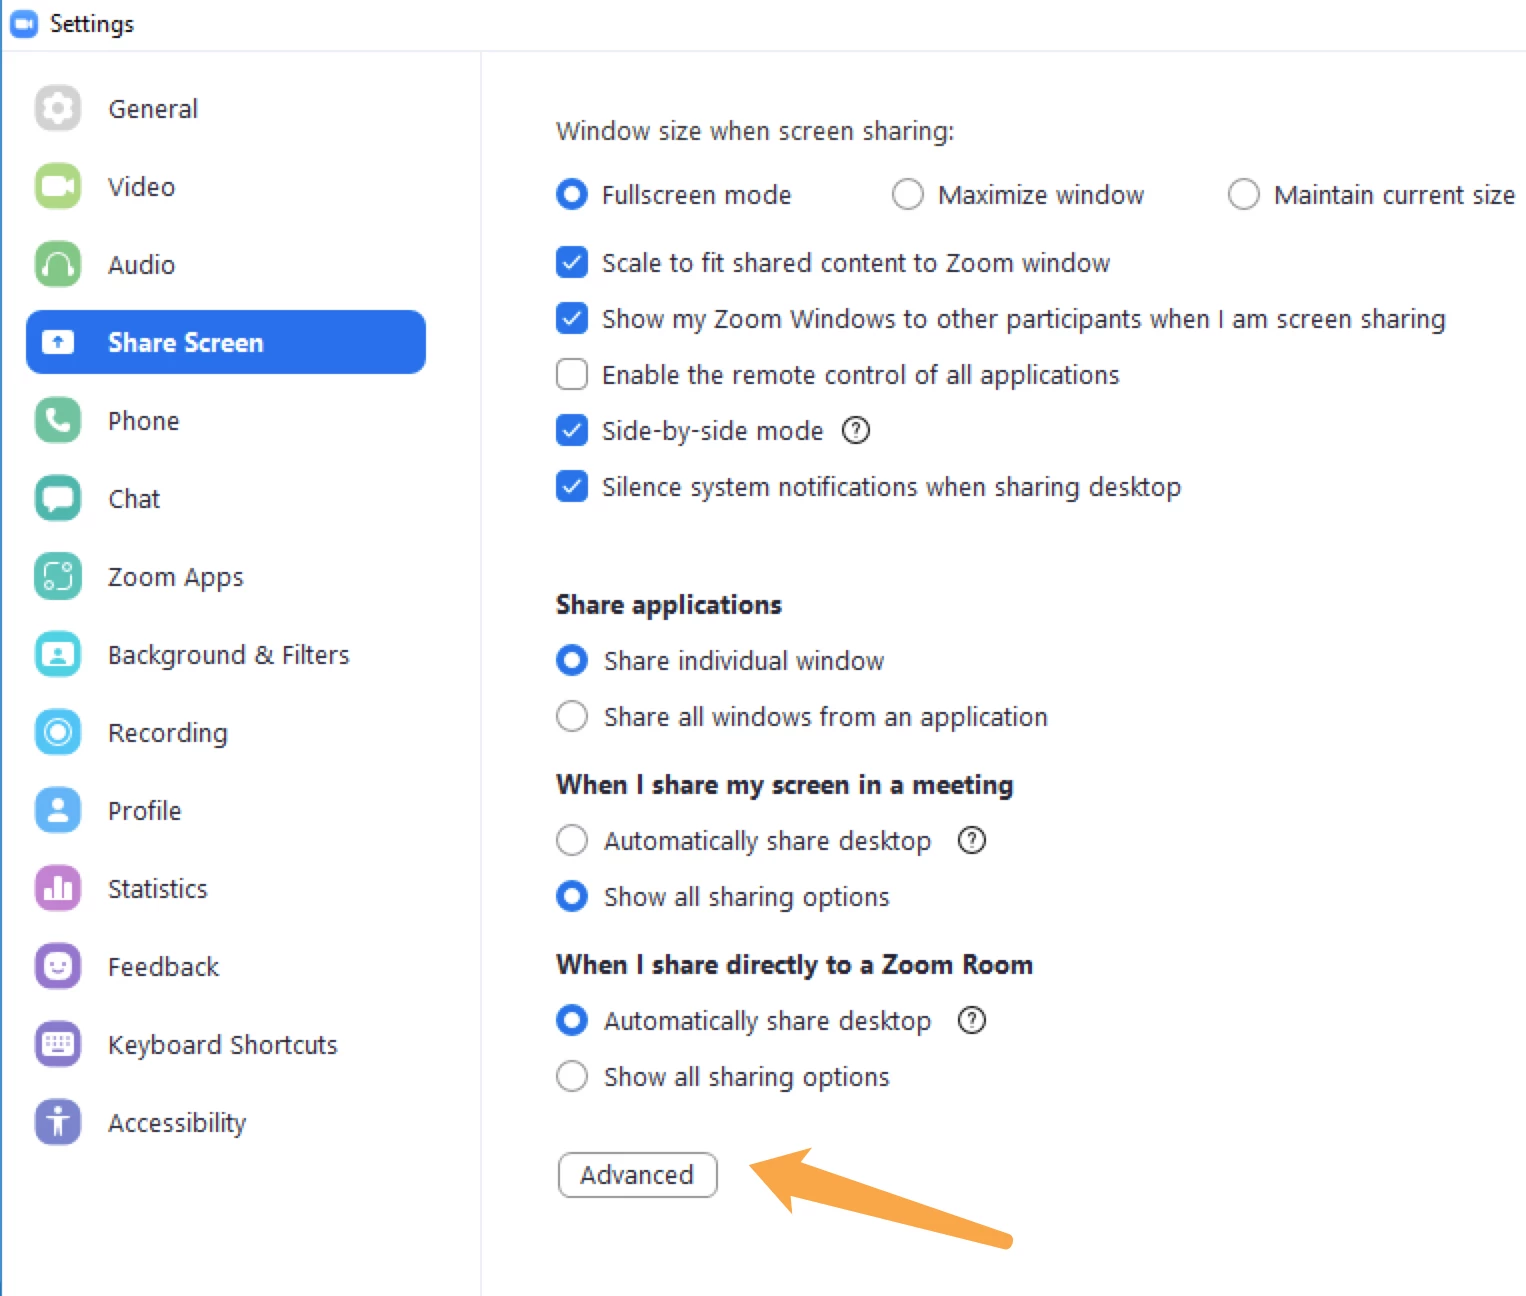Select Maintain current size option

(1244, 194)
